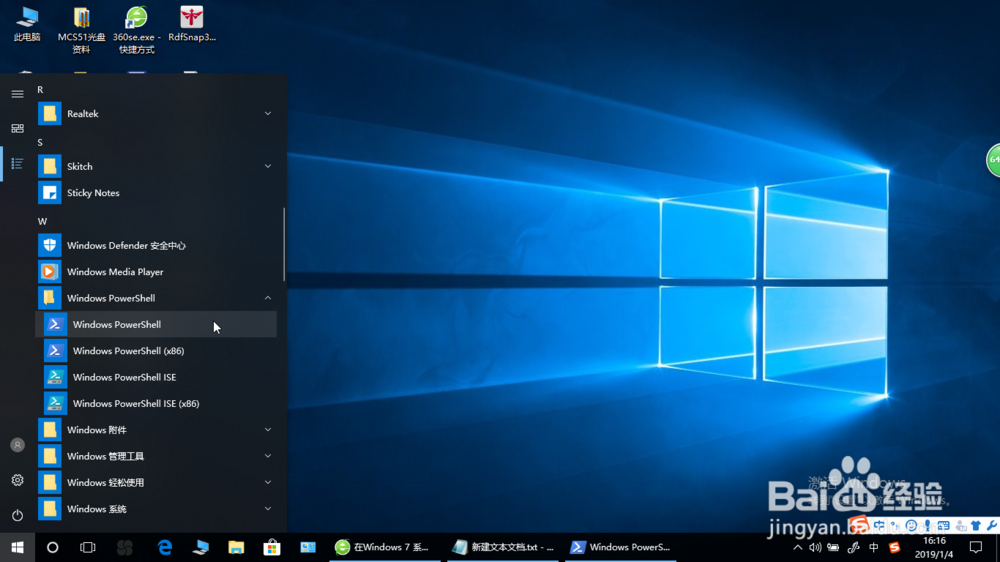
Task: Click the Power icon in Start sidebar
Action: click(x=17, y=515)
